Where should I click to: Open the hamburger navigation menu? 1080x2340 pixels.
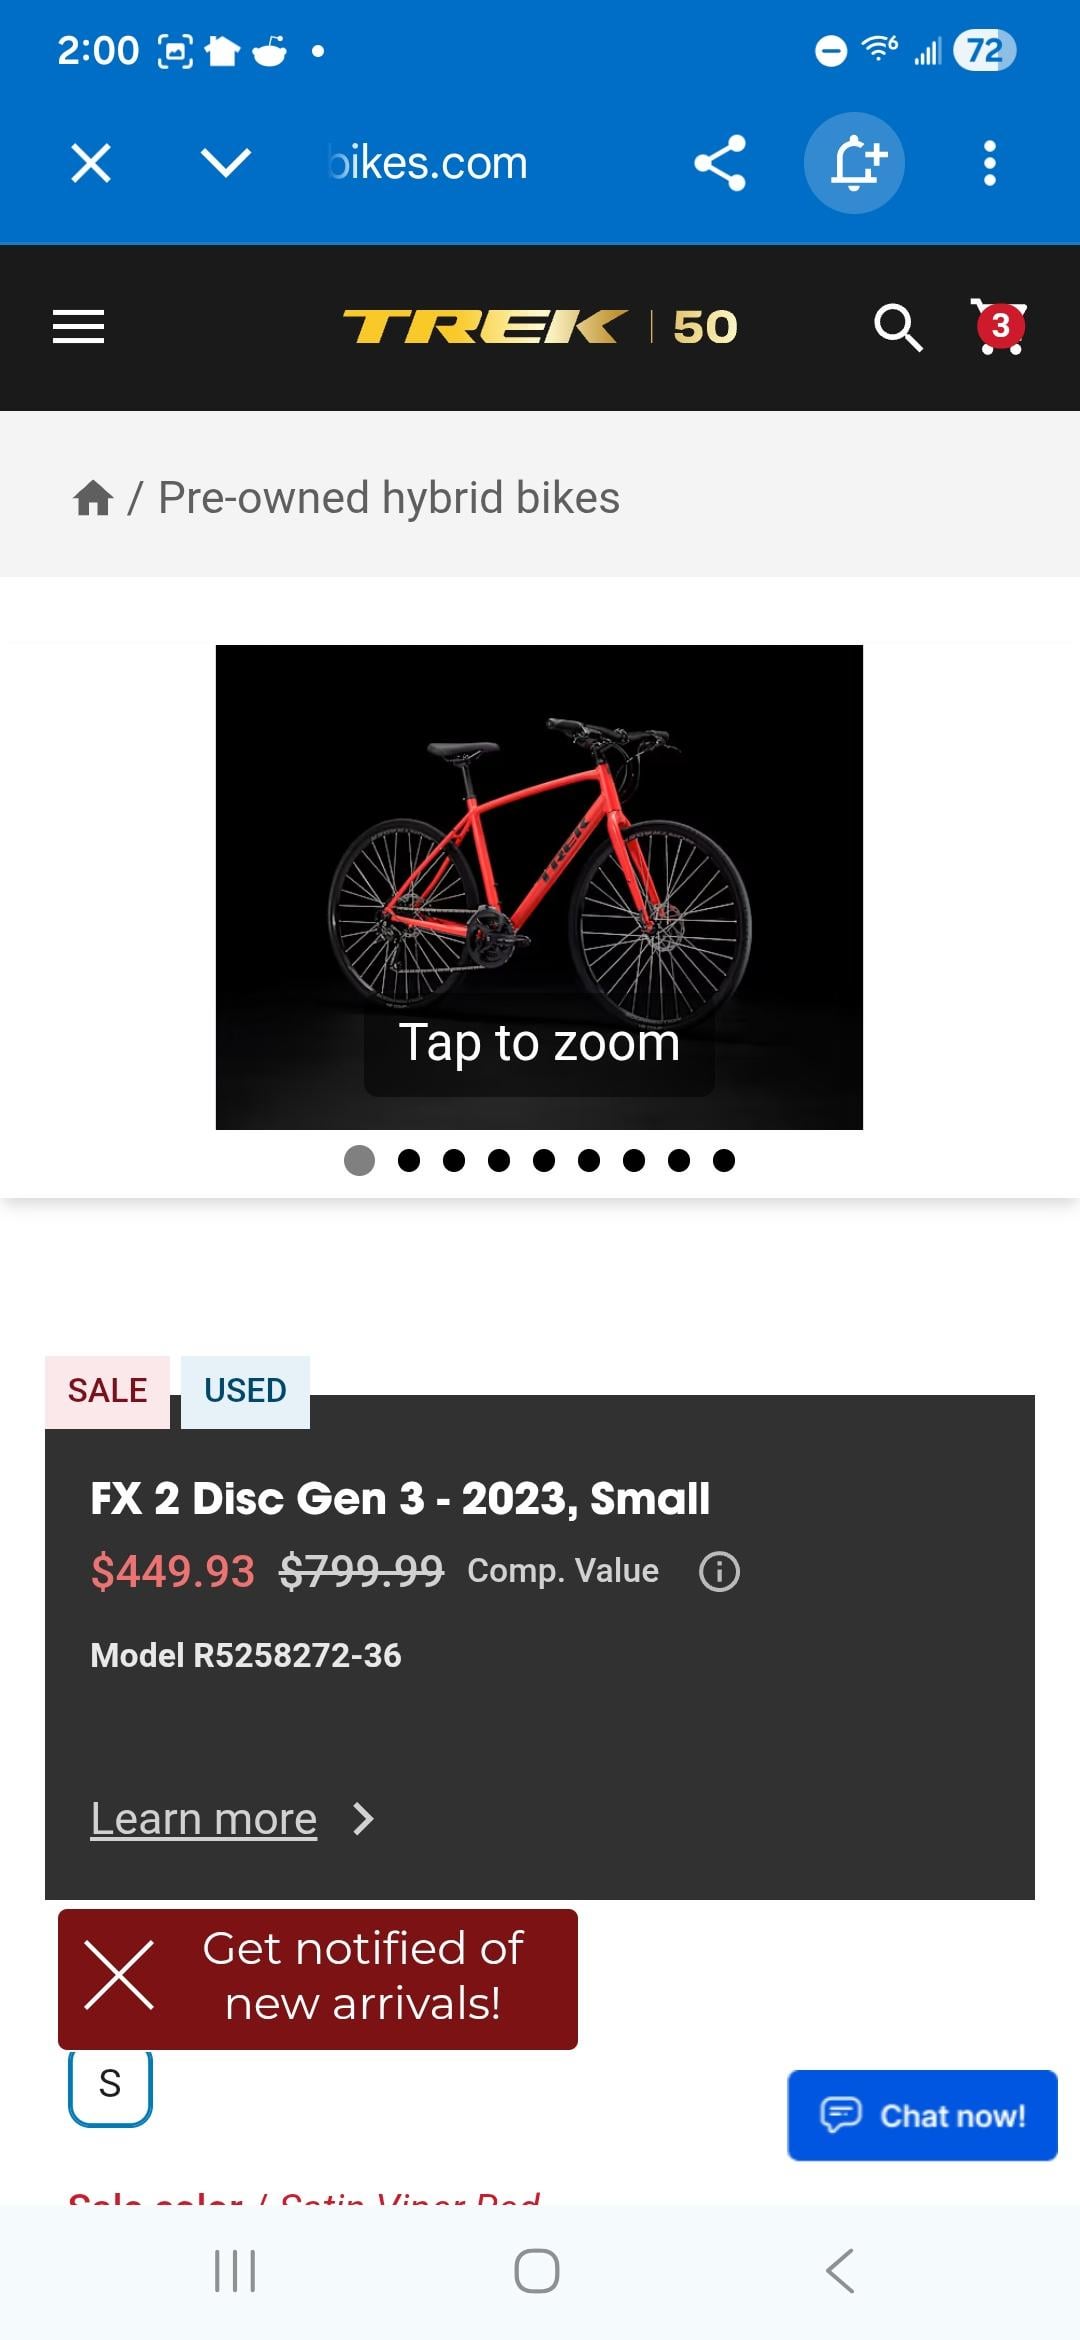[78, 327]
